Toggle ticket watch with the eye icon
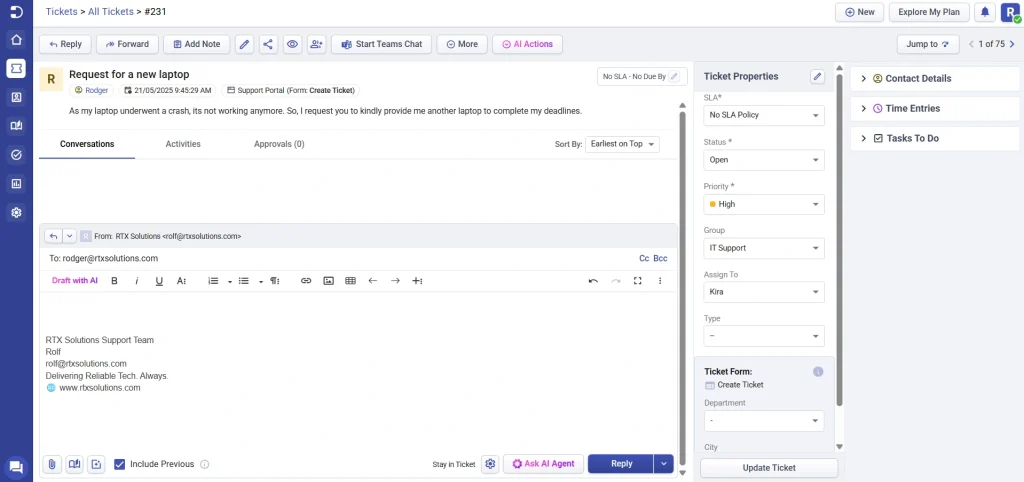1024x482 pixels. click(292, 44)
